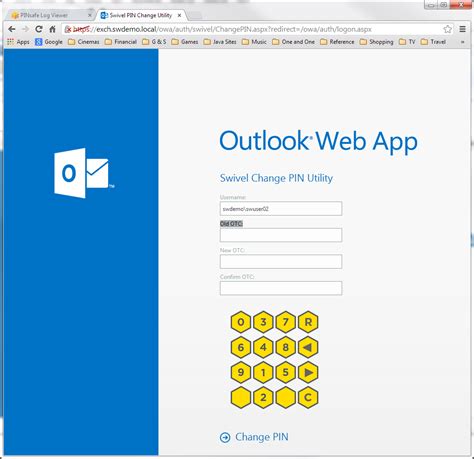Click the highlighted Old OTC label
The width and height of the screenshot is (474, 459).
pos(231,224)
